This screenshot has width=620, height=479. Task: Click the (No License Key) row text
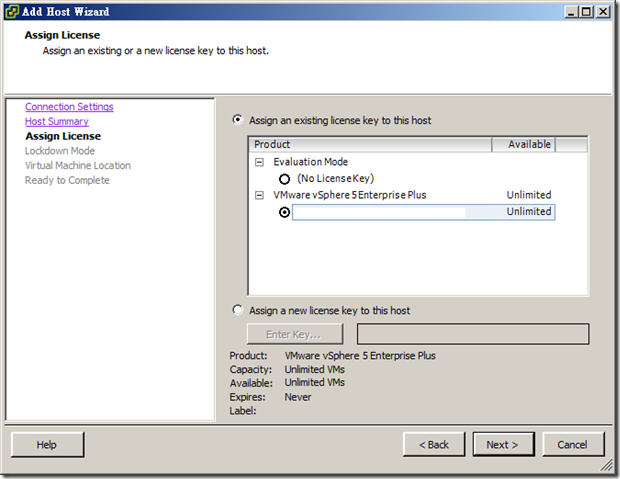point(335,178)
